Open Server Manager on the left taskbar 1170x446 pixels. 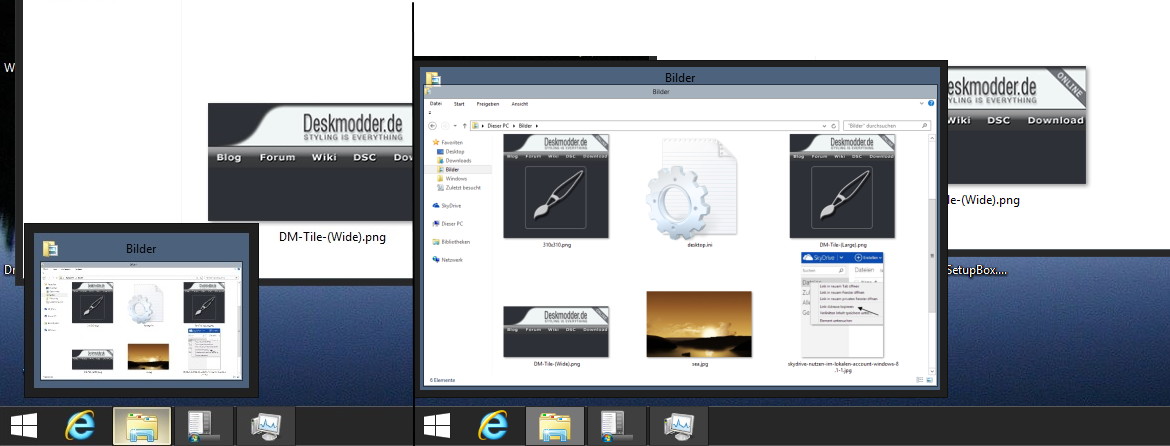click(204, 426)
